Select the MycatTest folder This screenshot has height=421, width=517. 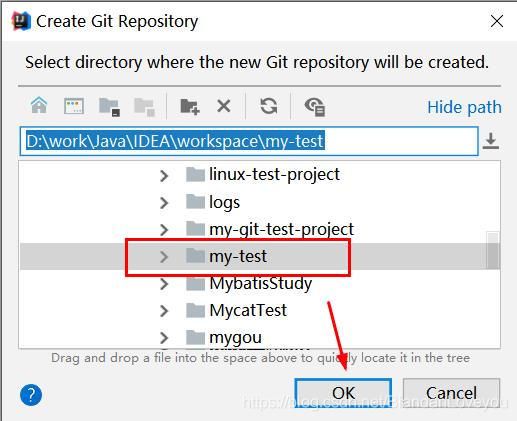click(236, 311)
